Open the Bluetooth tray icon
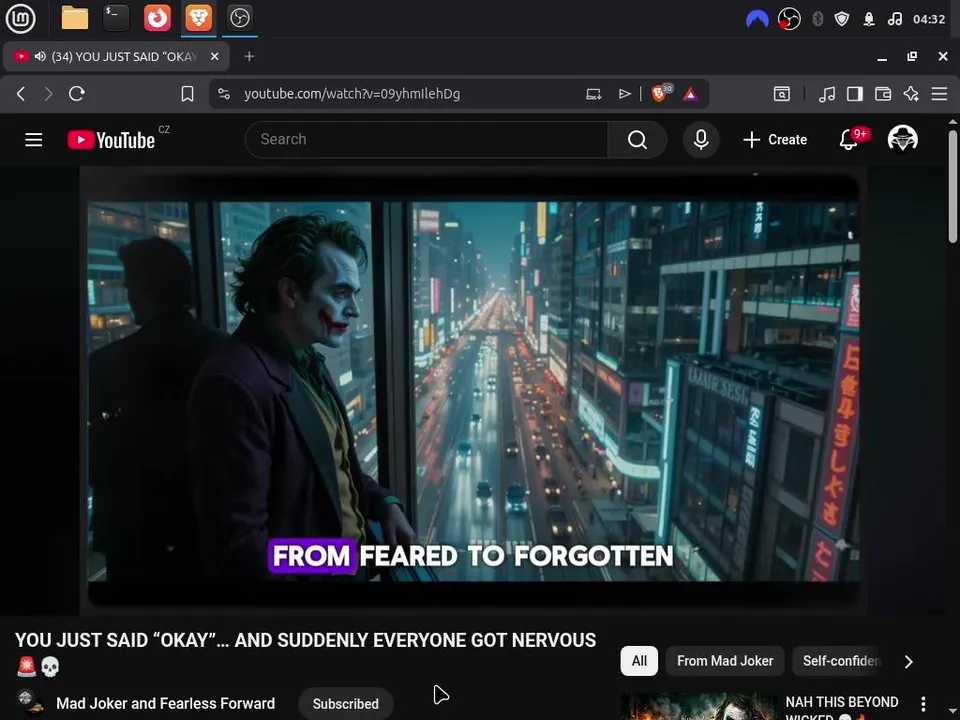The height and width of the screenshot is (720, 960). pyautogui.click(x=817, y=19)
